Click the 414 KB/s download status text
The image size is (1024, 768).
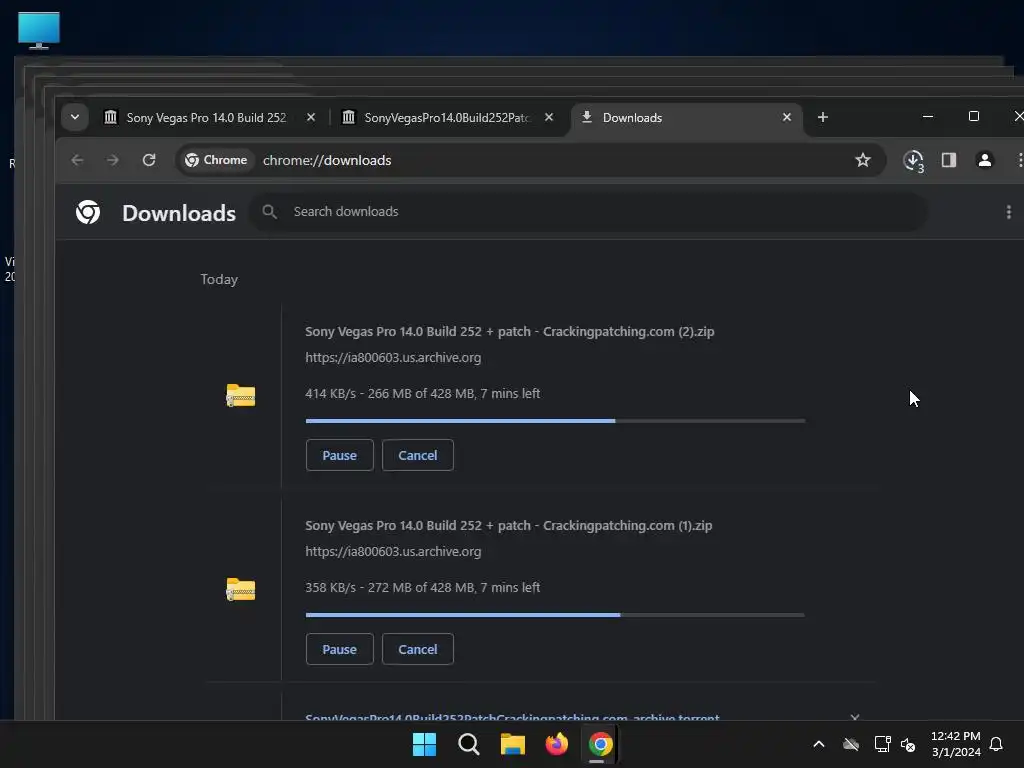(x=423, y=393)
